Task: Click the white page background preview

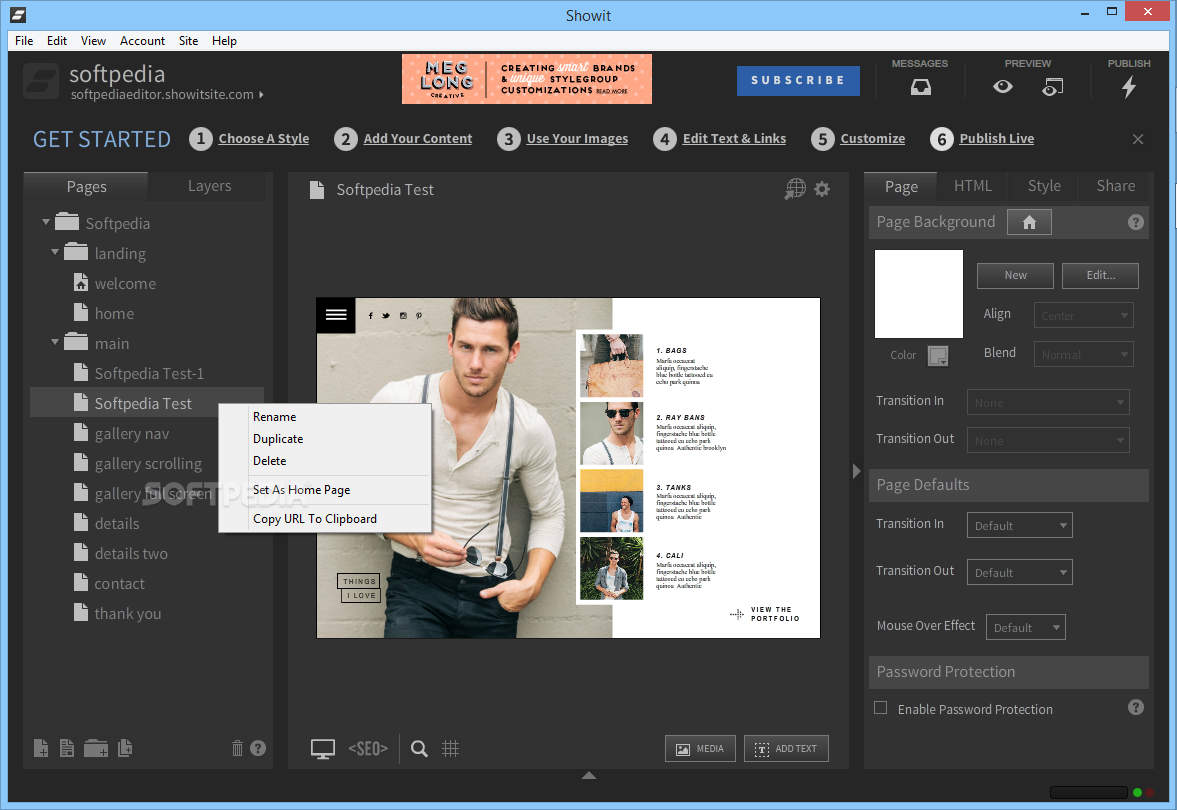Action: pyautogui.click(x=919, y=294)
